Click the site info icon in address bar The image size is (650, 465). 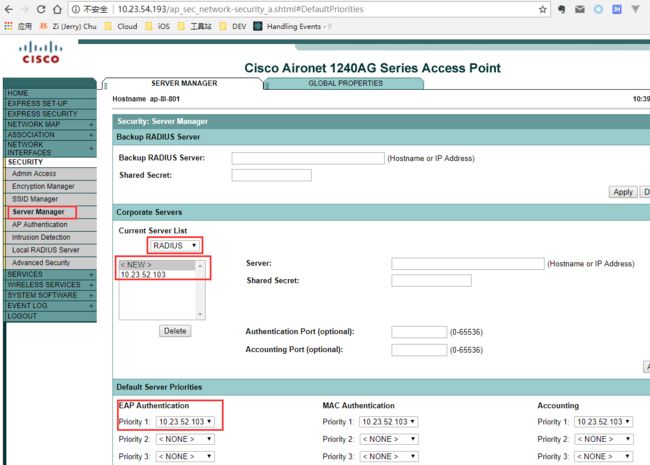[75, 9]
